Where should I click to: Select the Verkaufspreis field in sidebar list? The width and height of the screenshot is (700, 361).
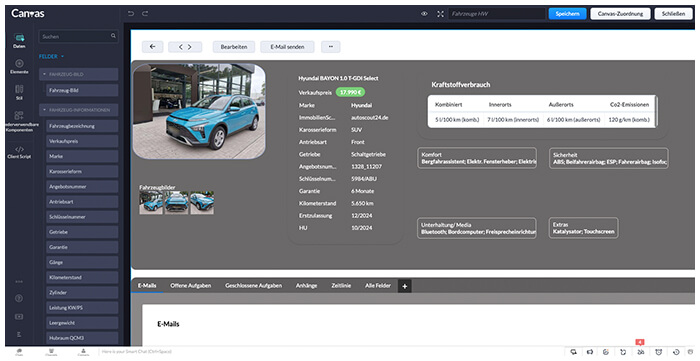[82, 141]
